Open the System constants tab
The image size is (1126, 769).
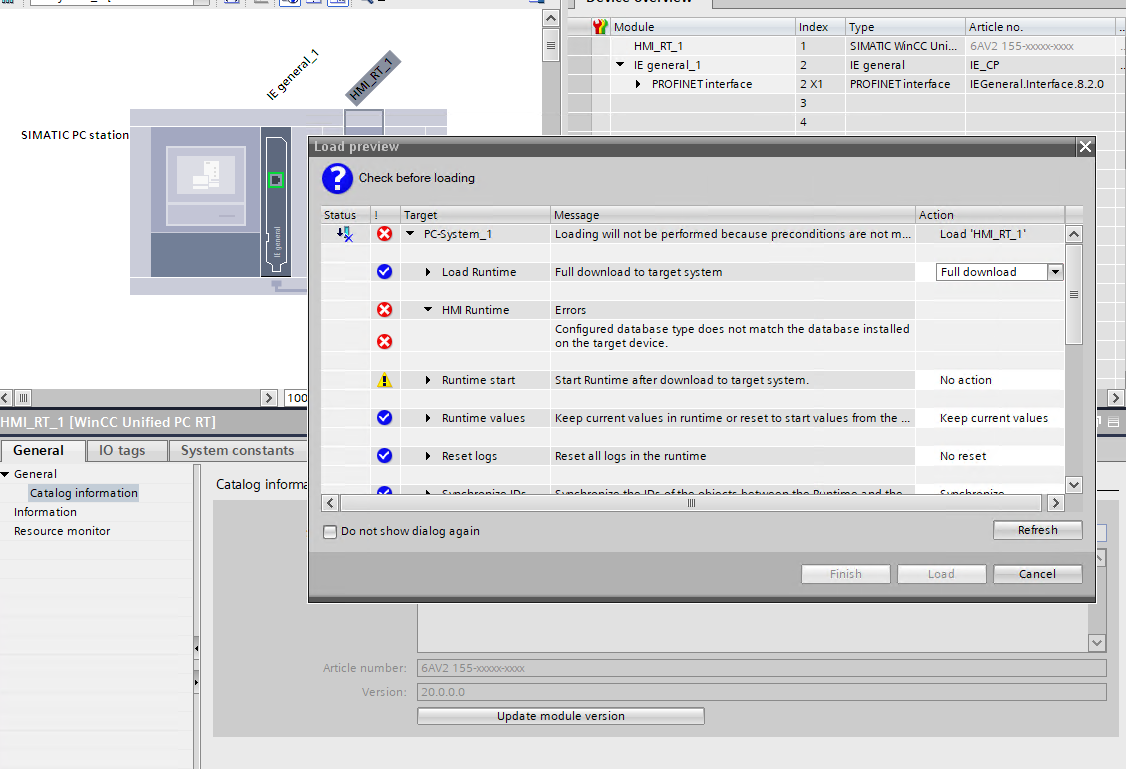pos(237,451)
